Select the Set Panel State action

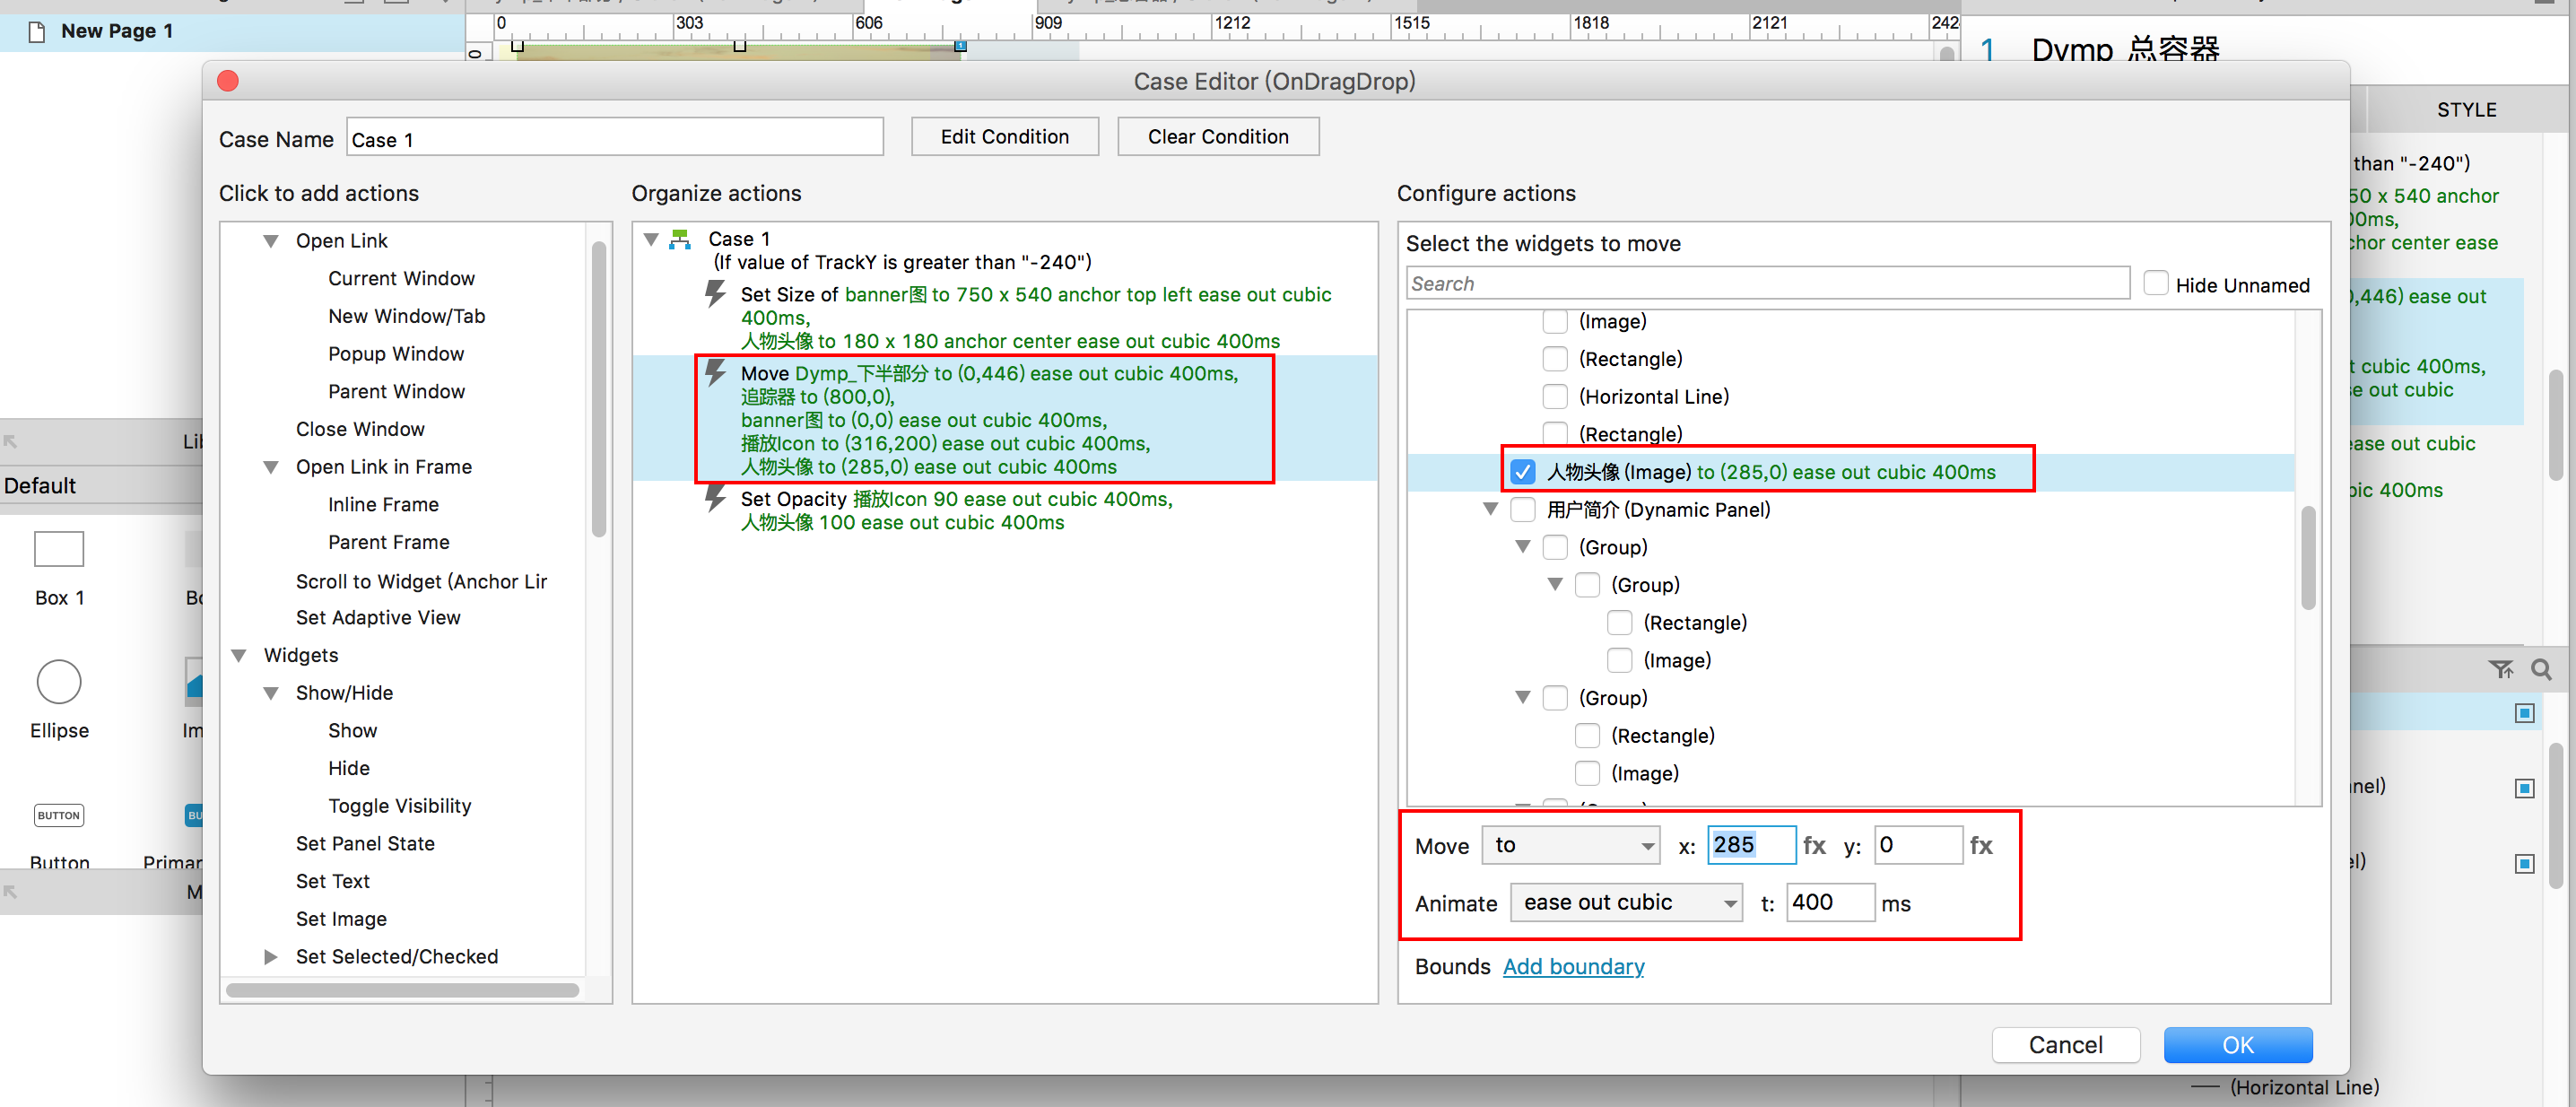click(365, 844)
